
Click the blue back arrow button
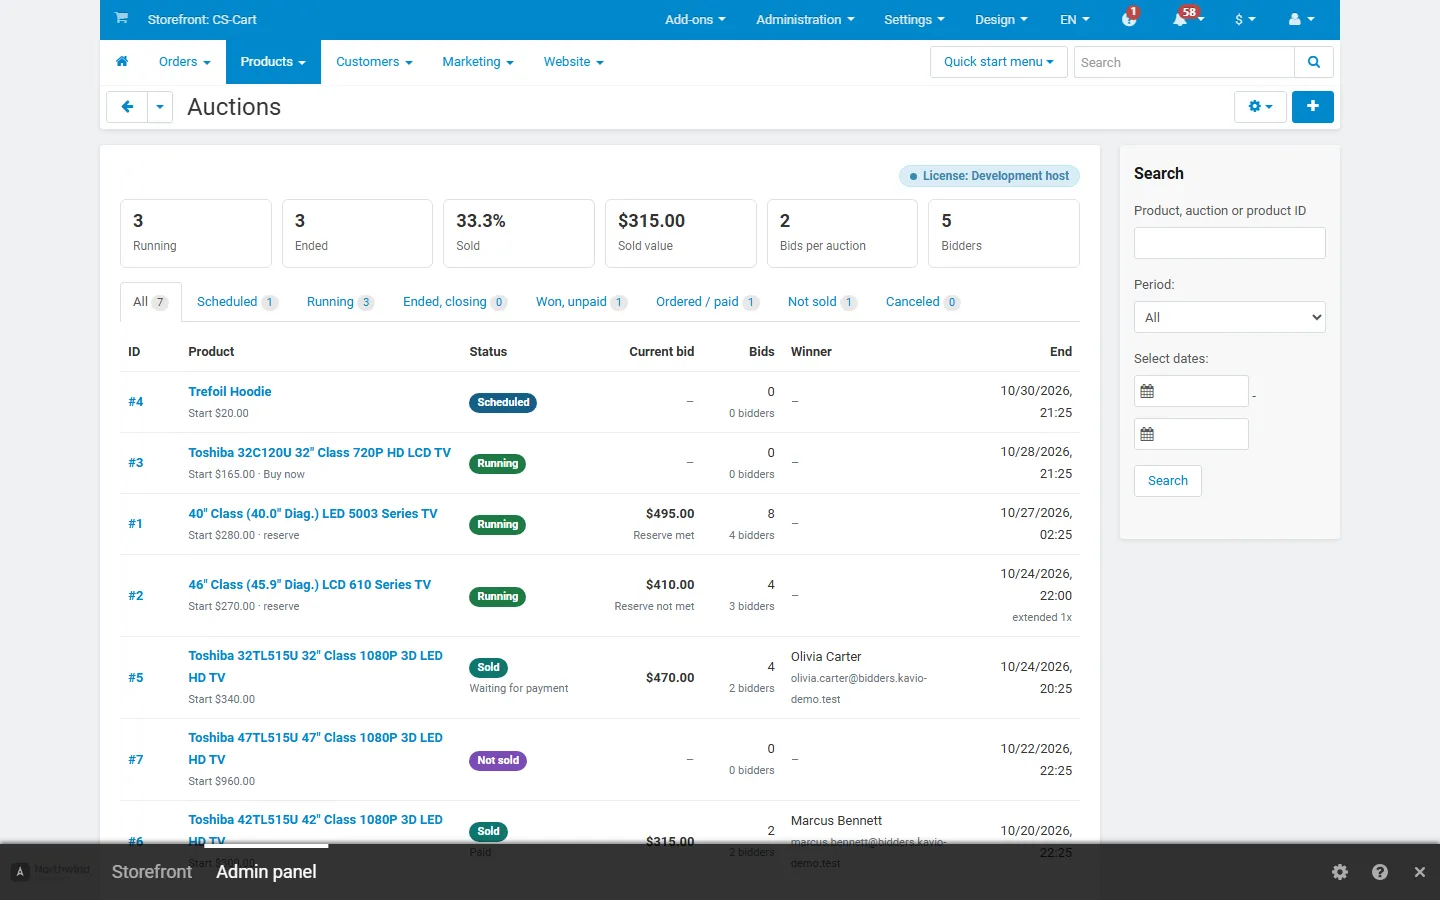click(127, 107)
